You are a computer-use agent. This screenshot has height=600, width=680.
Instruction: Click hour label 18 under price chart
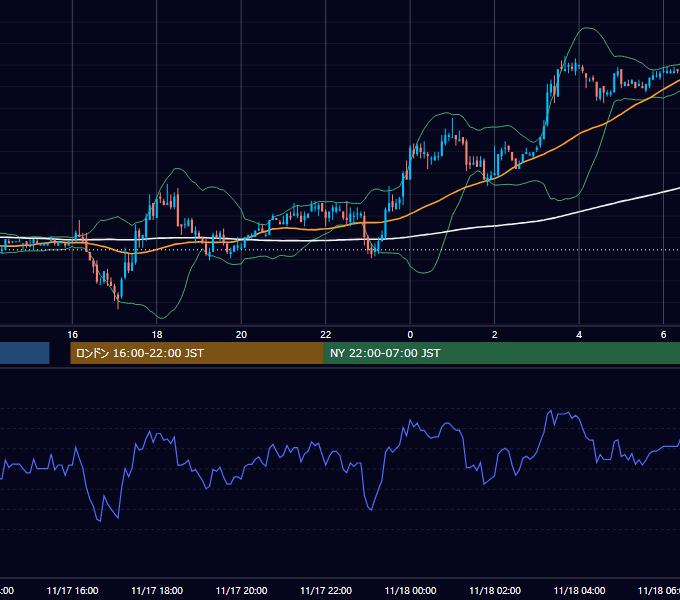157,335
